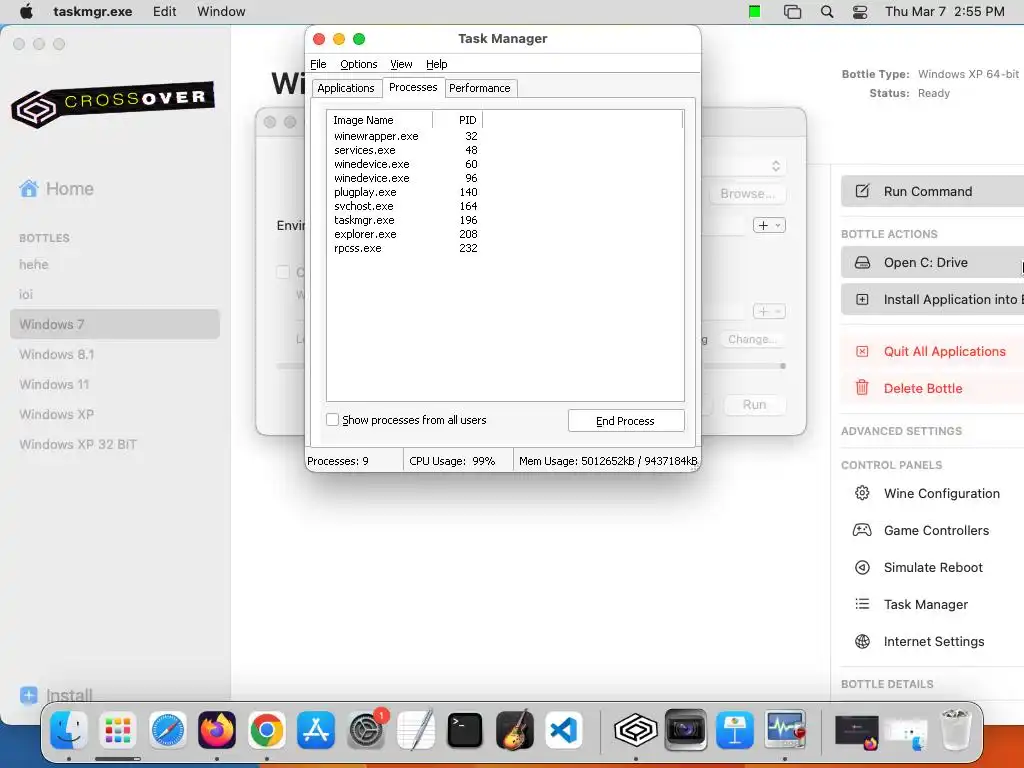Click the Quit All Applications x icon
Viewport: 1024px width, 768px height.
tap(862, 351)
